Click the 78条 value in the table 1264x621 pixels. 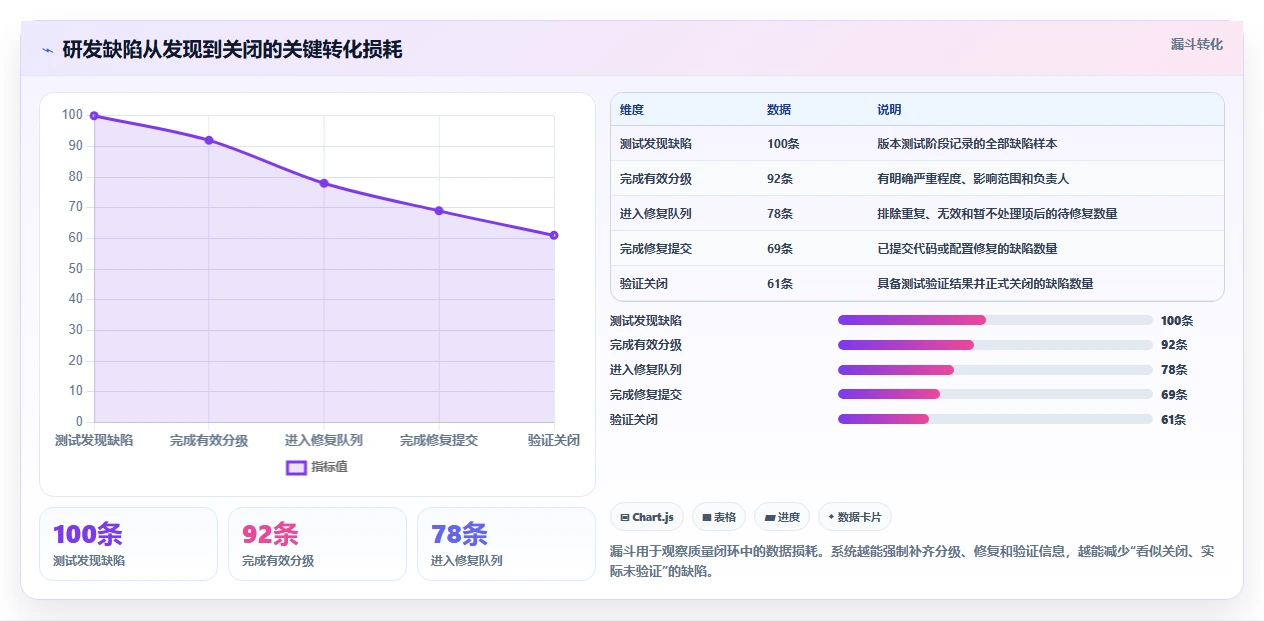(780, 214)
